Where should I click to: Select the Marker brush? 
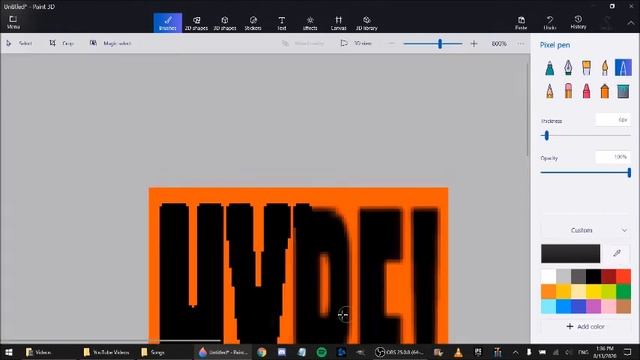550,68
